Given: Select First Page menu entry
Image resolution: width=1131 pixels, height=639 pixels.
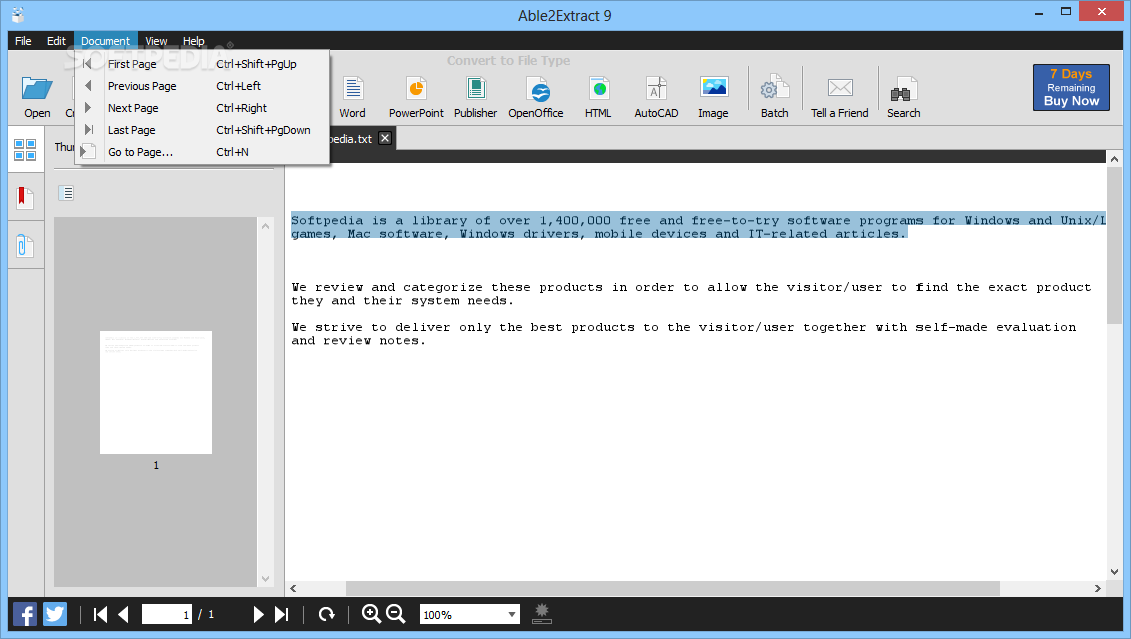Looking at the screenshot, I should [x=203, y=64].
